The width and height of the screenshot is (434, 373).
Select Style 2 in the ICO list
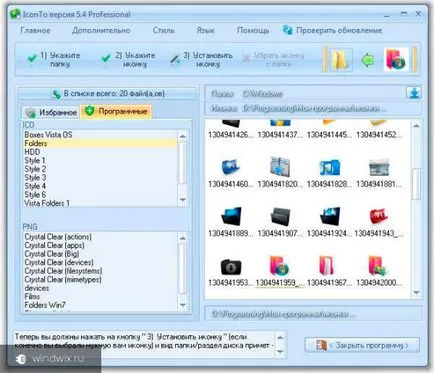(x=100, y=169)
